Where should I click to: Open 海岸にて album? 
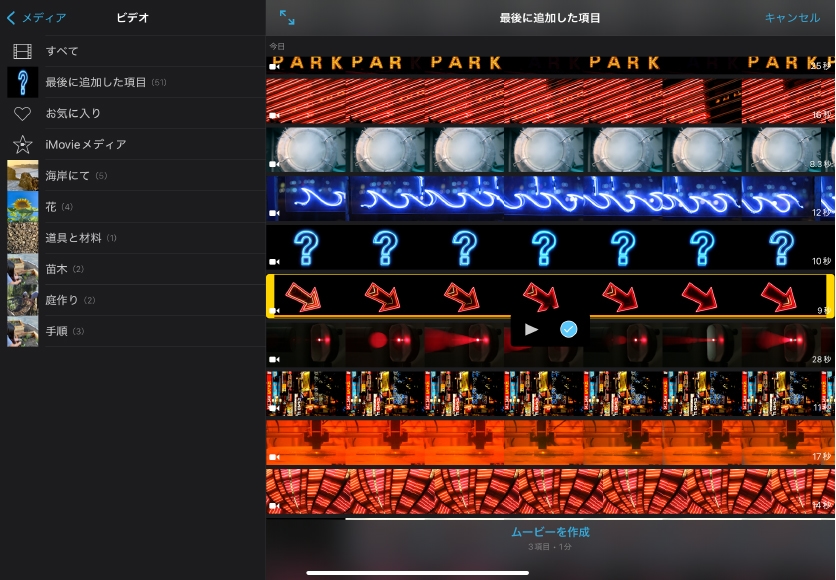[x=68, y=176]
